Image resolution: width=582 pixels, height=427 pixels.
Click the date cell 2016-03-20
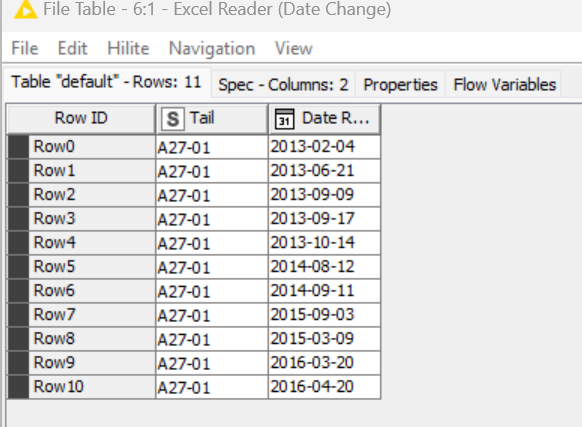324,363
